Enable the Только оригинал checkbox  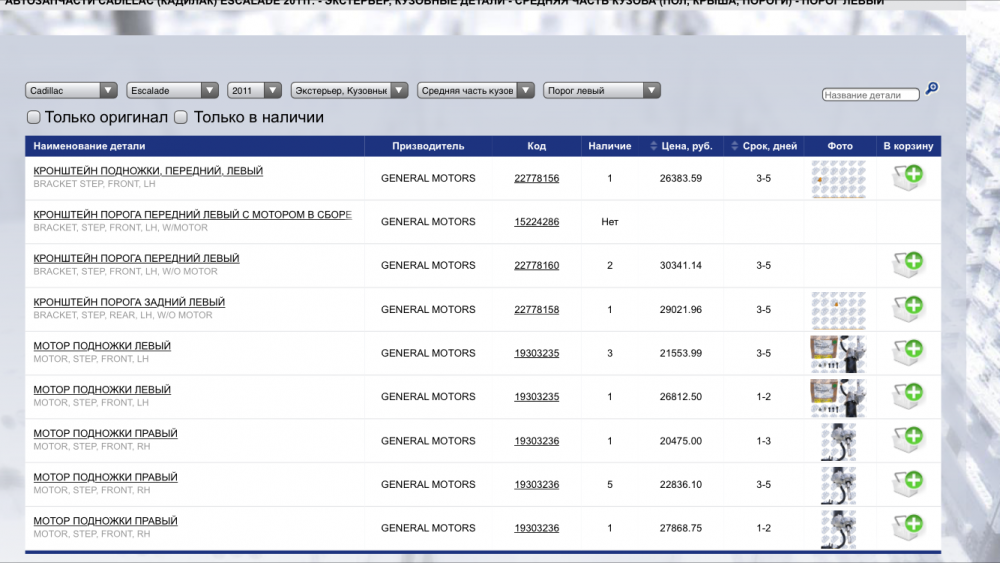(33, 117)
